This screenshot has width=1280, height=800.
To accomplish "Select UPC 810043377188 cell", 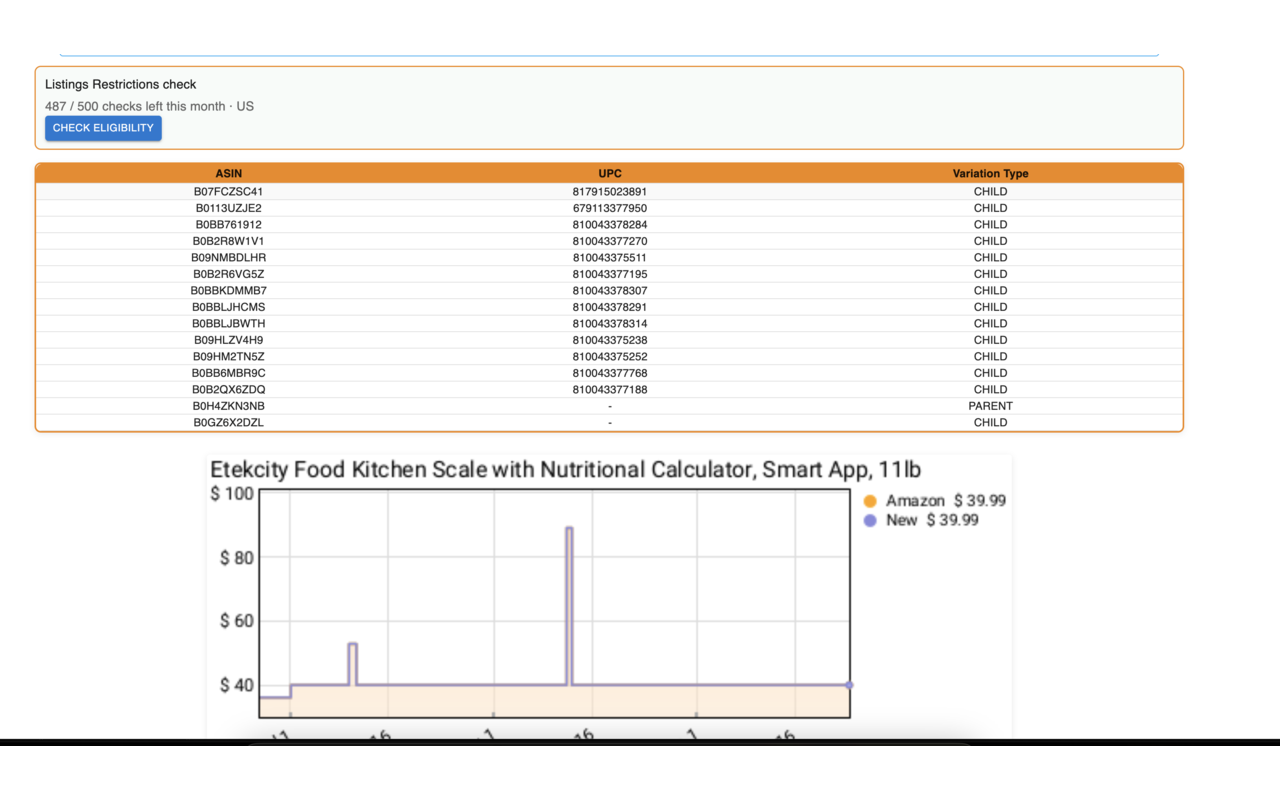I will pyautogui.click(x=610, y=389).
